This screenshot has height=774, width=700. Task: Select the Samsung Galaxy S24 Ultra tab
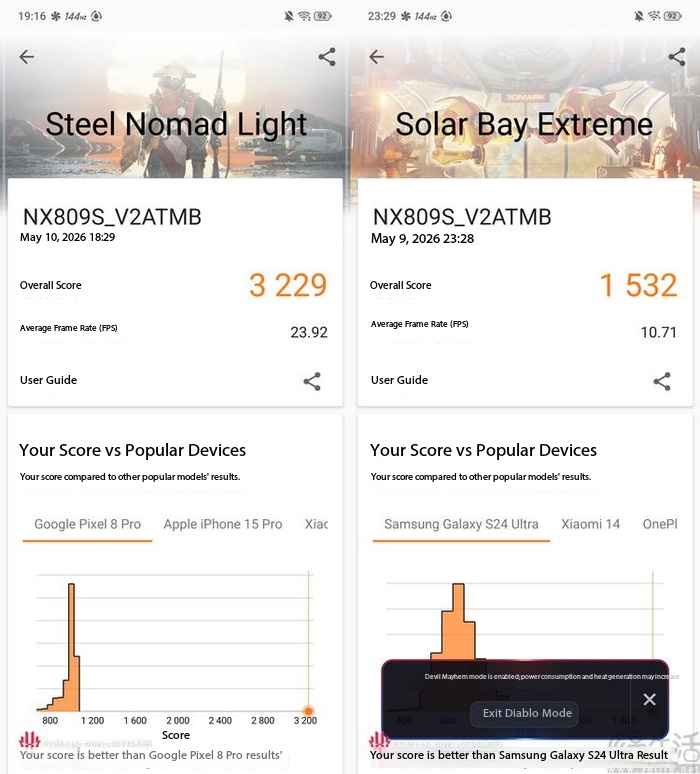pyautogui.click(x=461, y=524)
